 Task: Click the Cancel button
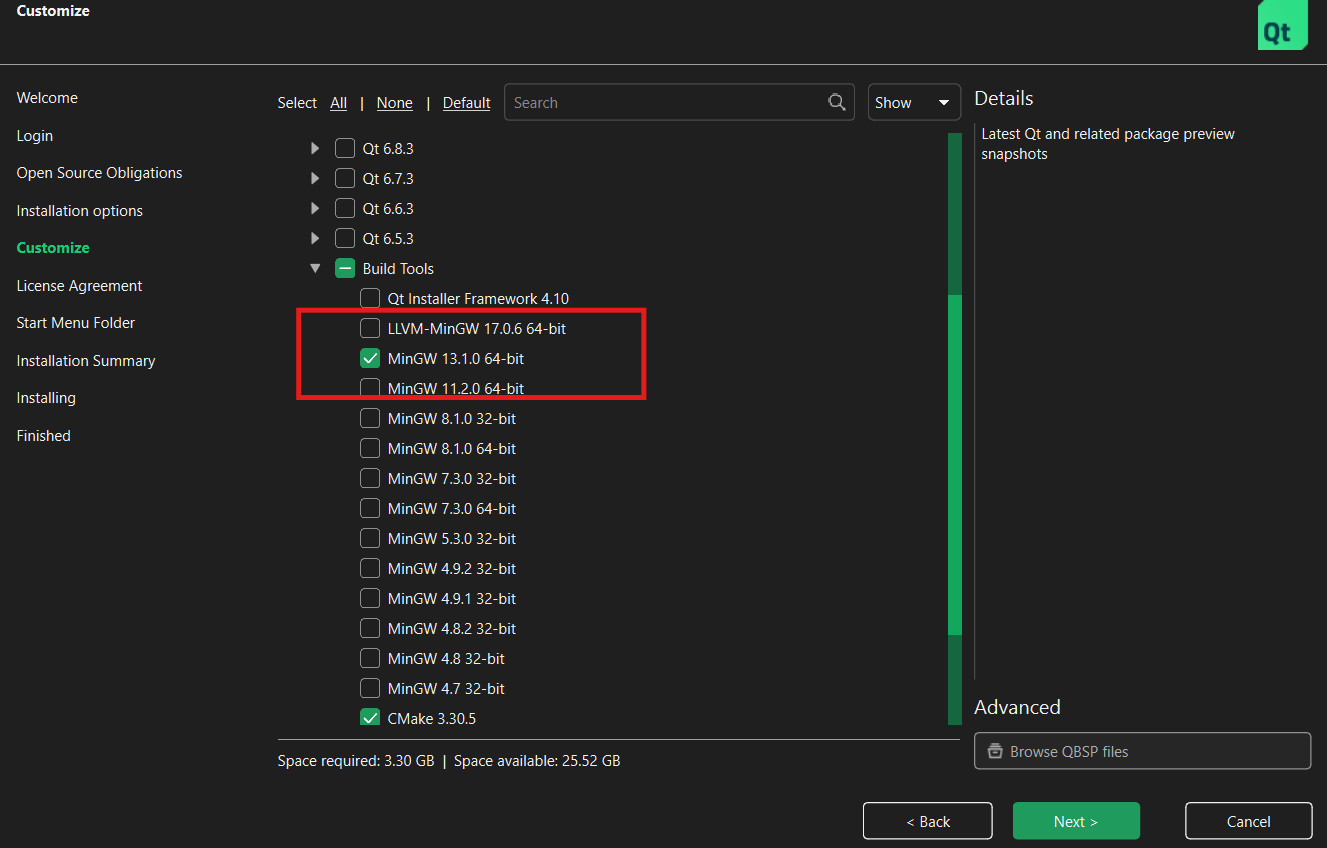1249,821
